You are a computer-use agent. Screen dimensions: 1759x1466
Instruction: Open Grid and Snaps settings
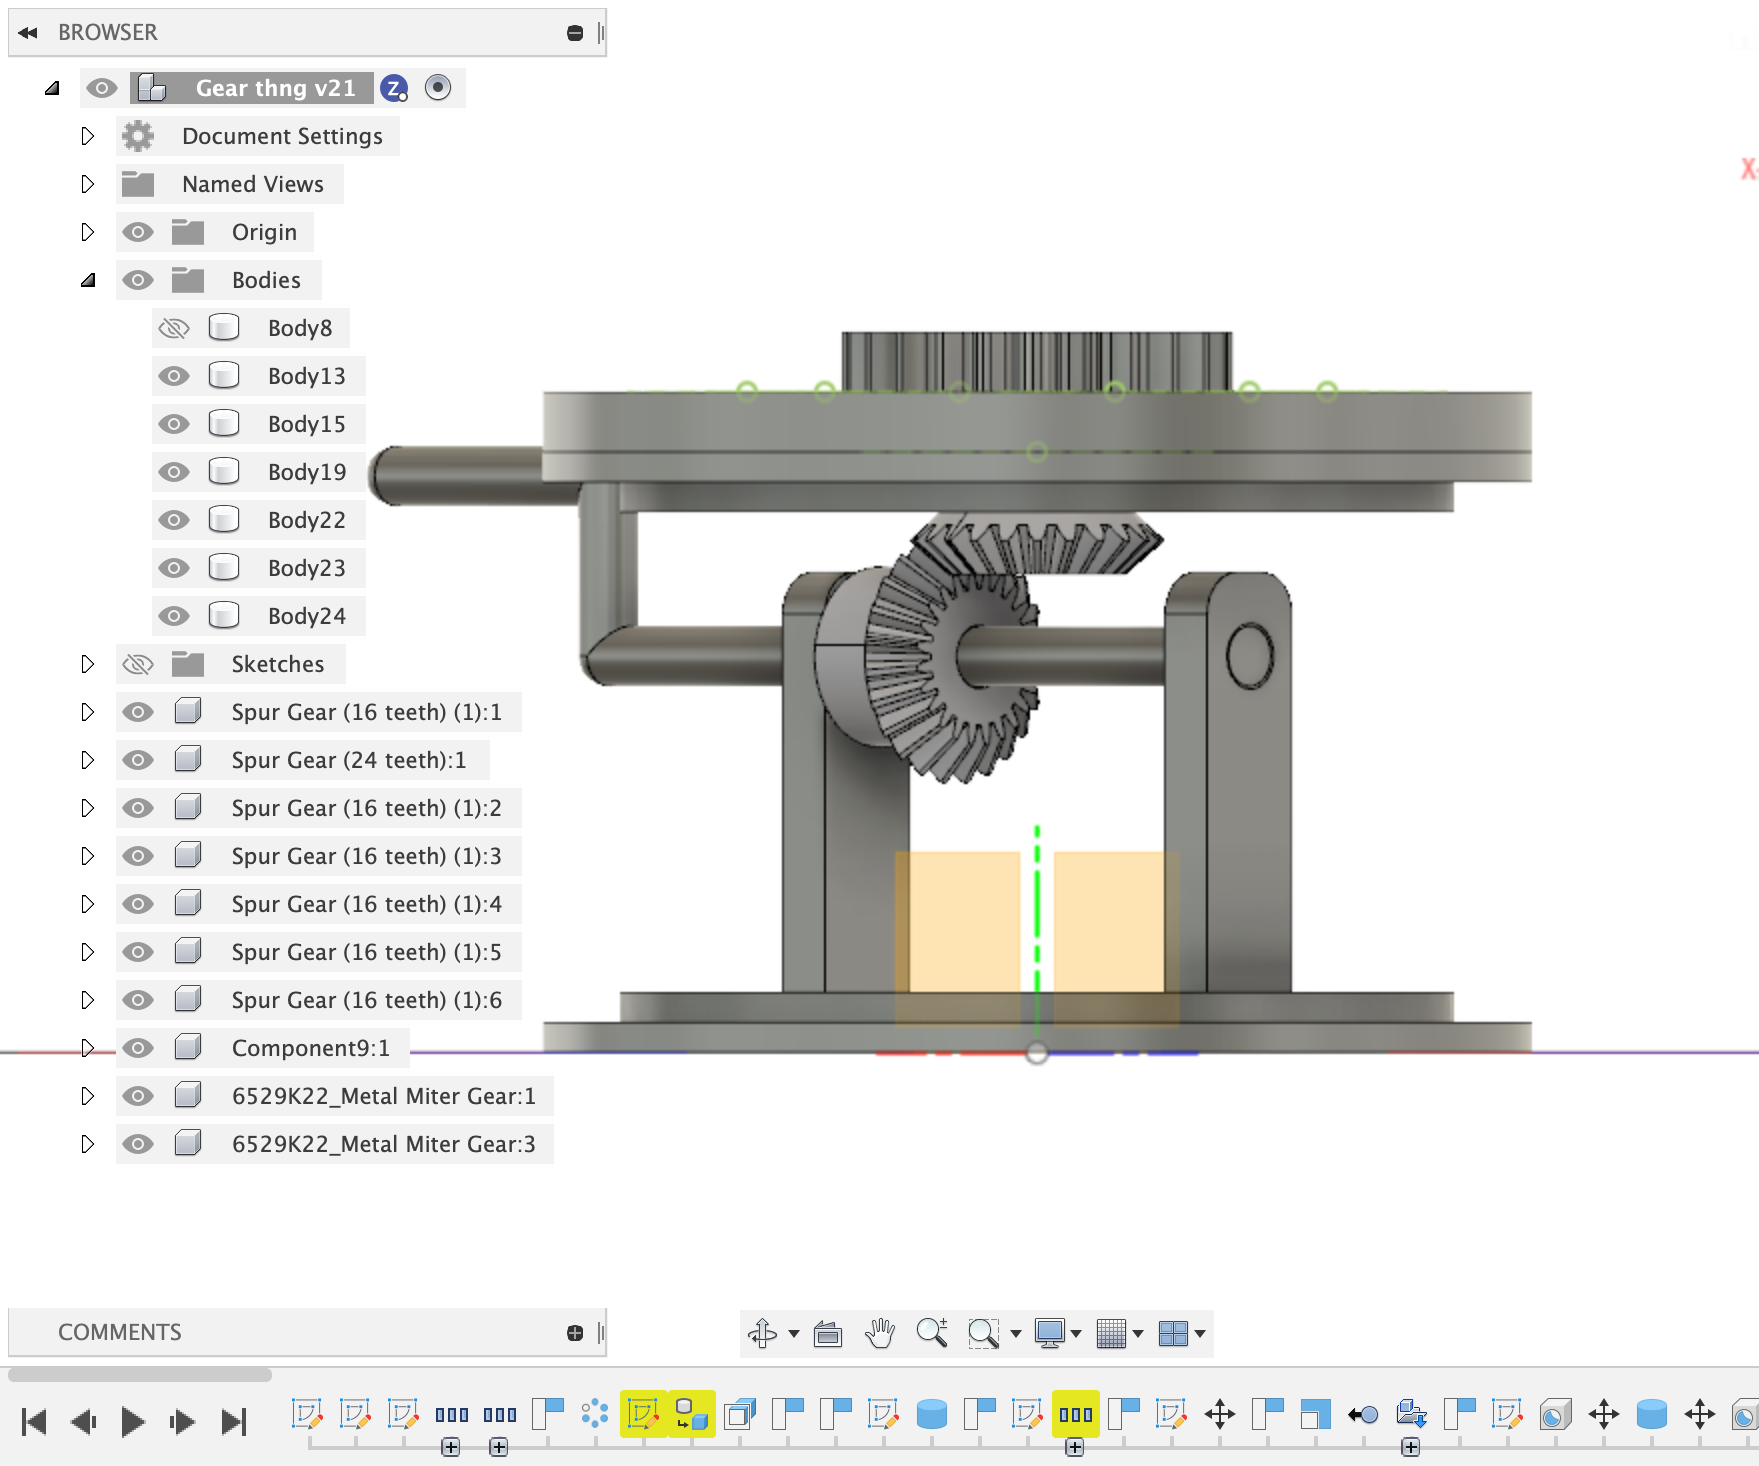(1111, 1333)
